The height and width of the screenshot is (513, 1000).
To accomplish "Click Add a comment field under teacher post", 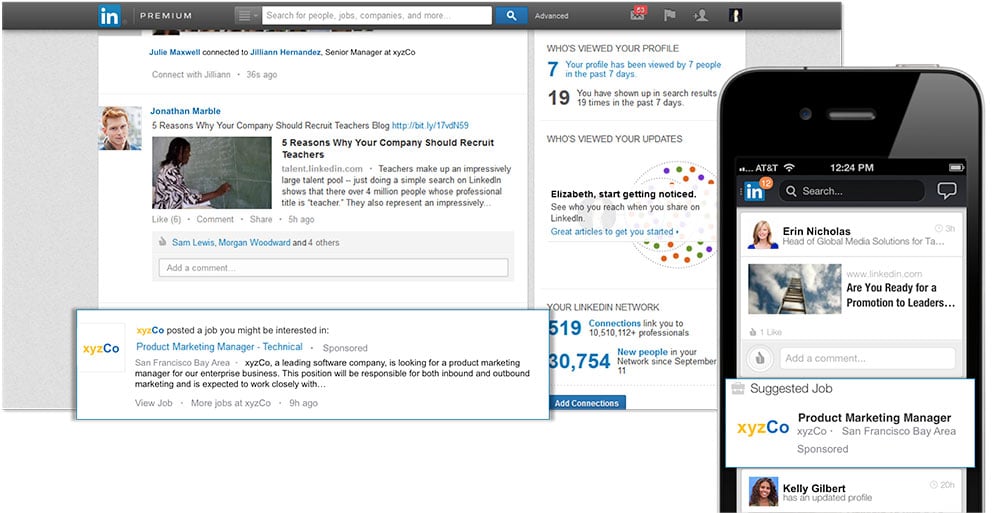I will click(333, 268).
